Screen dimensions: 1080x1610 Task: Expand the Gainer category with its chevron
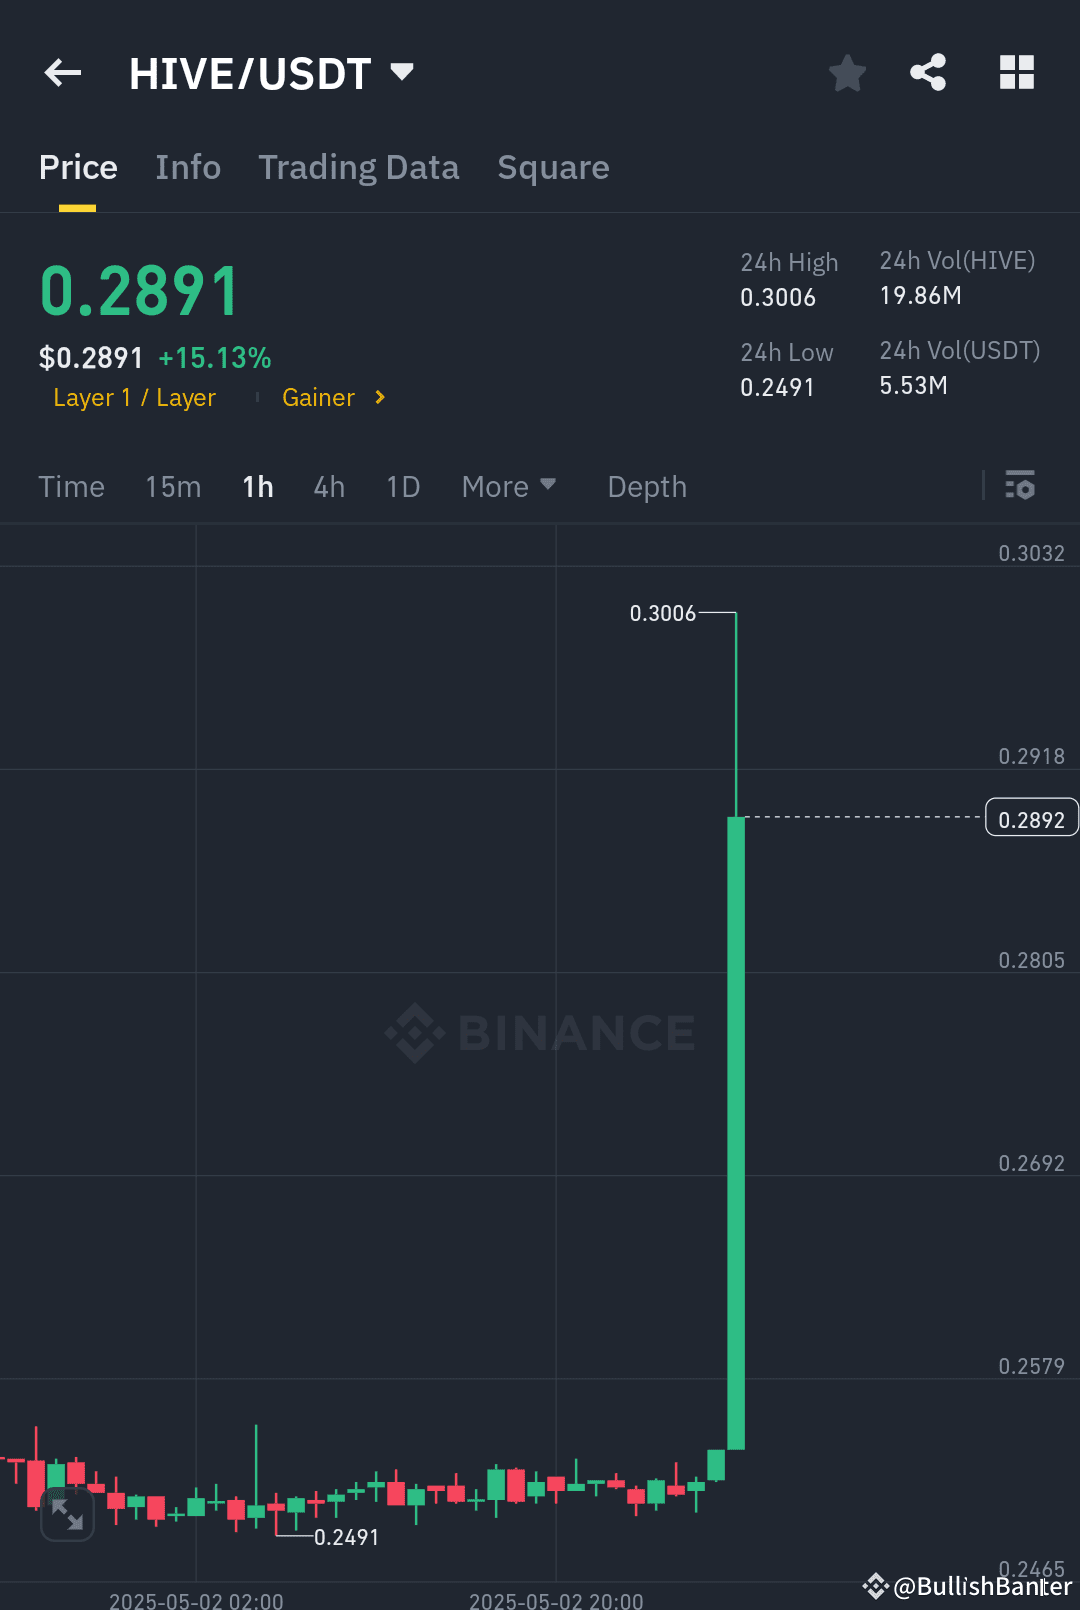pos(380,397)
